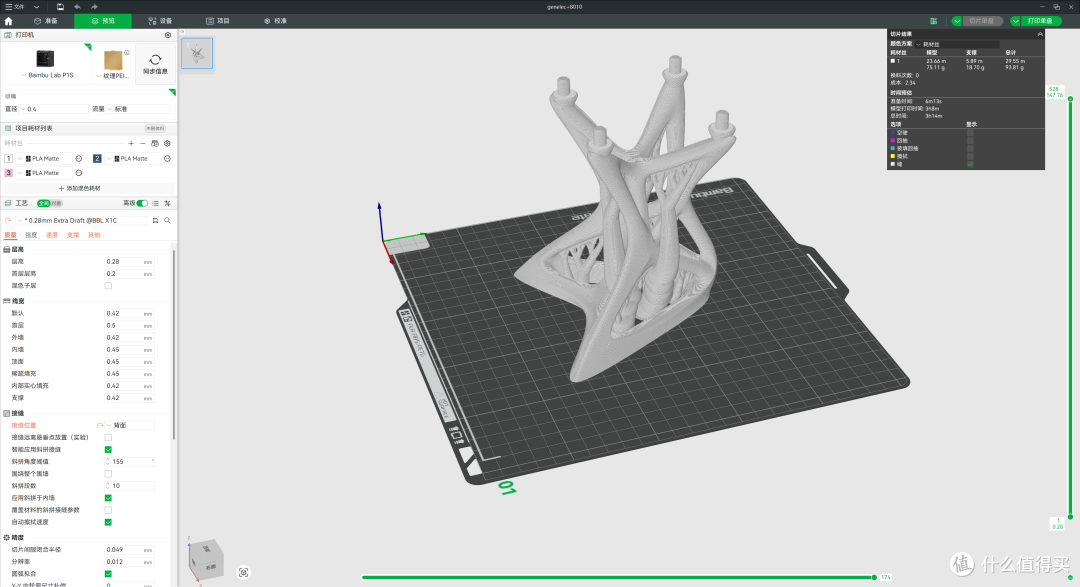This screenshot has height=587, width=1080.
Task: Click 添加混色耗材 add filament button
Action: tap(80, 188)
